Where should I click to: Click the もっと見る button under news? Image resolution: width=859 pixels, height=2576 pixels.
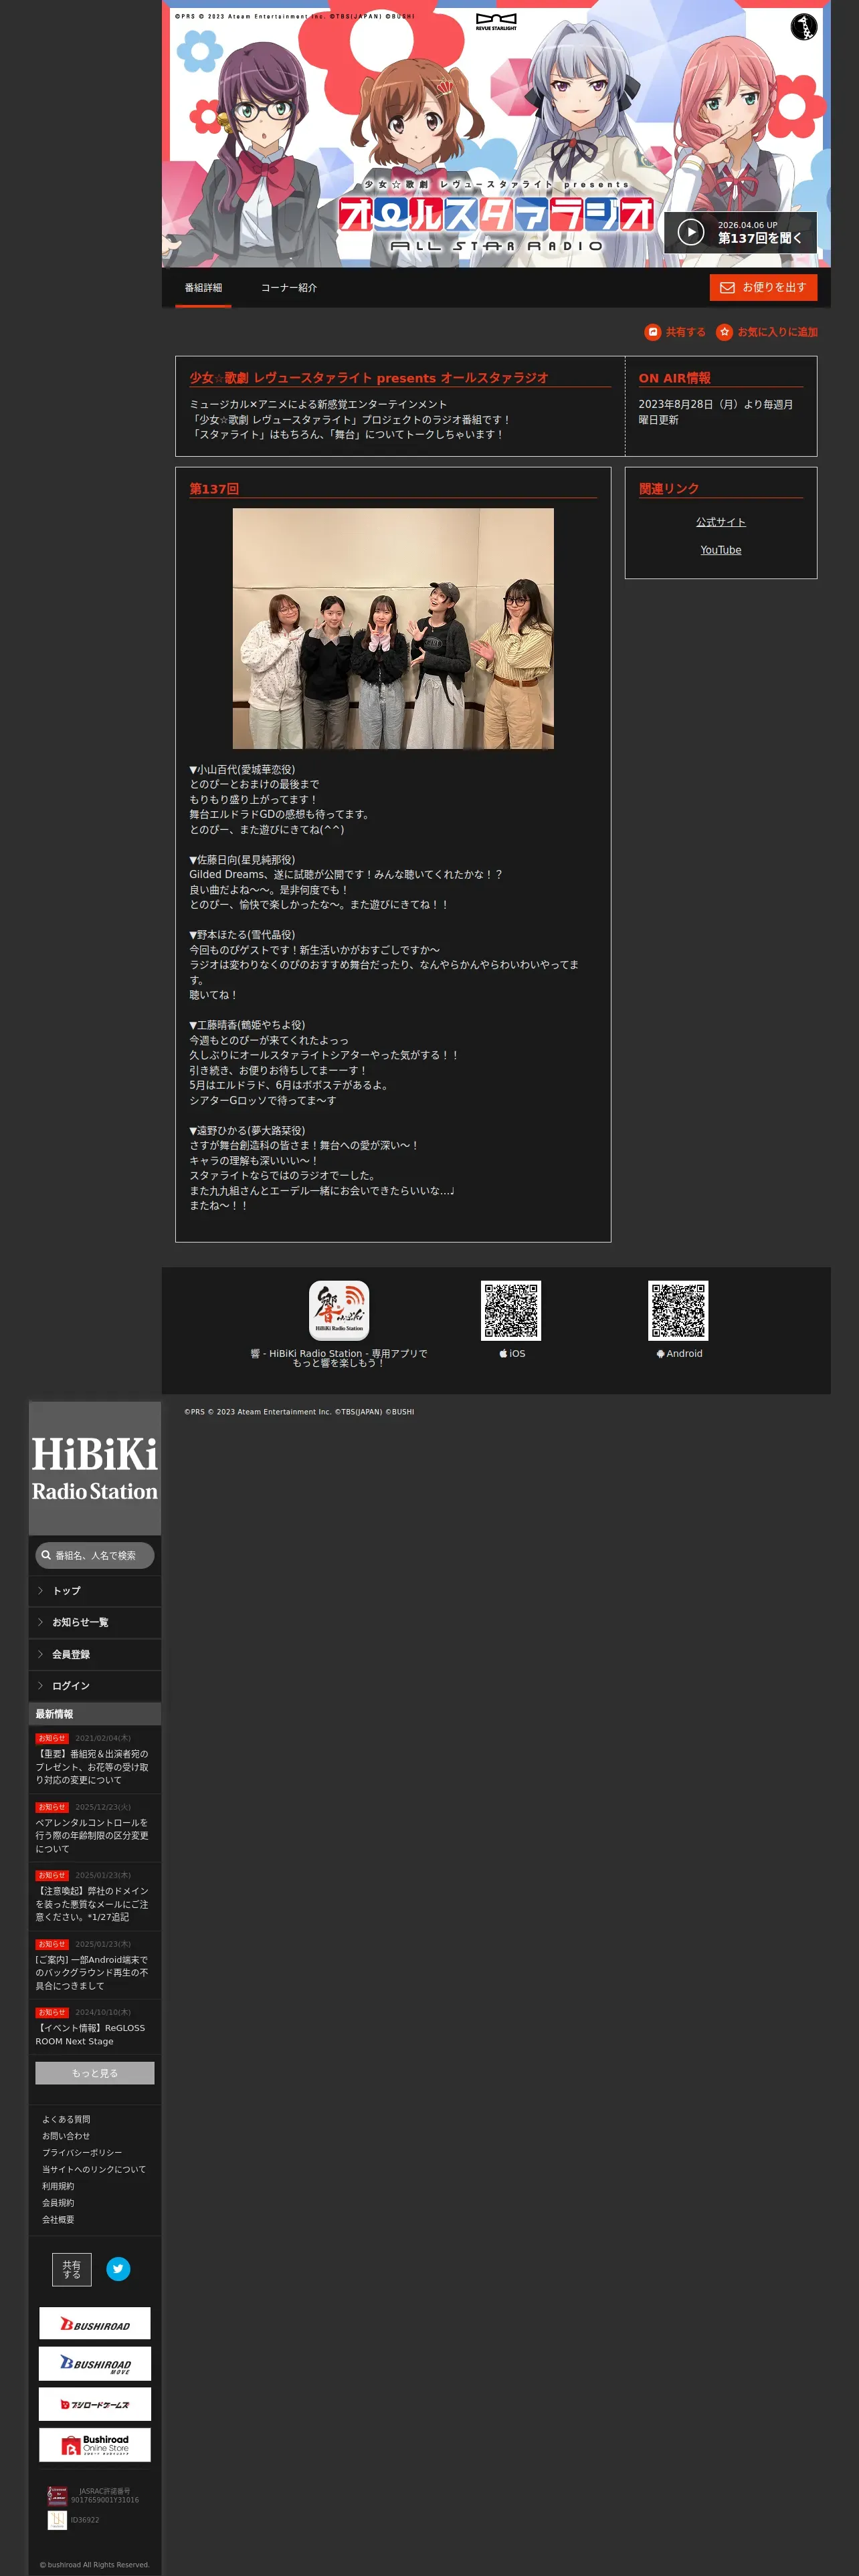click(95, 2072)
